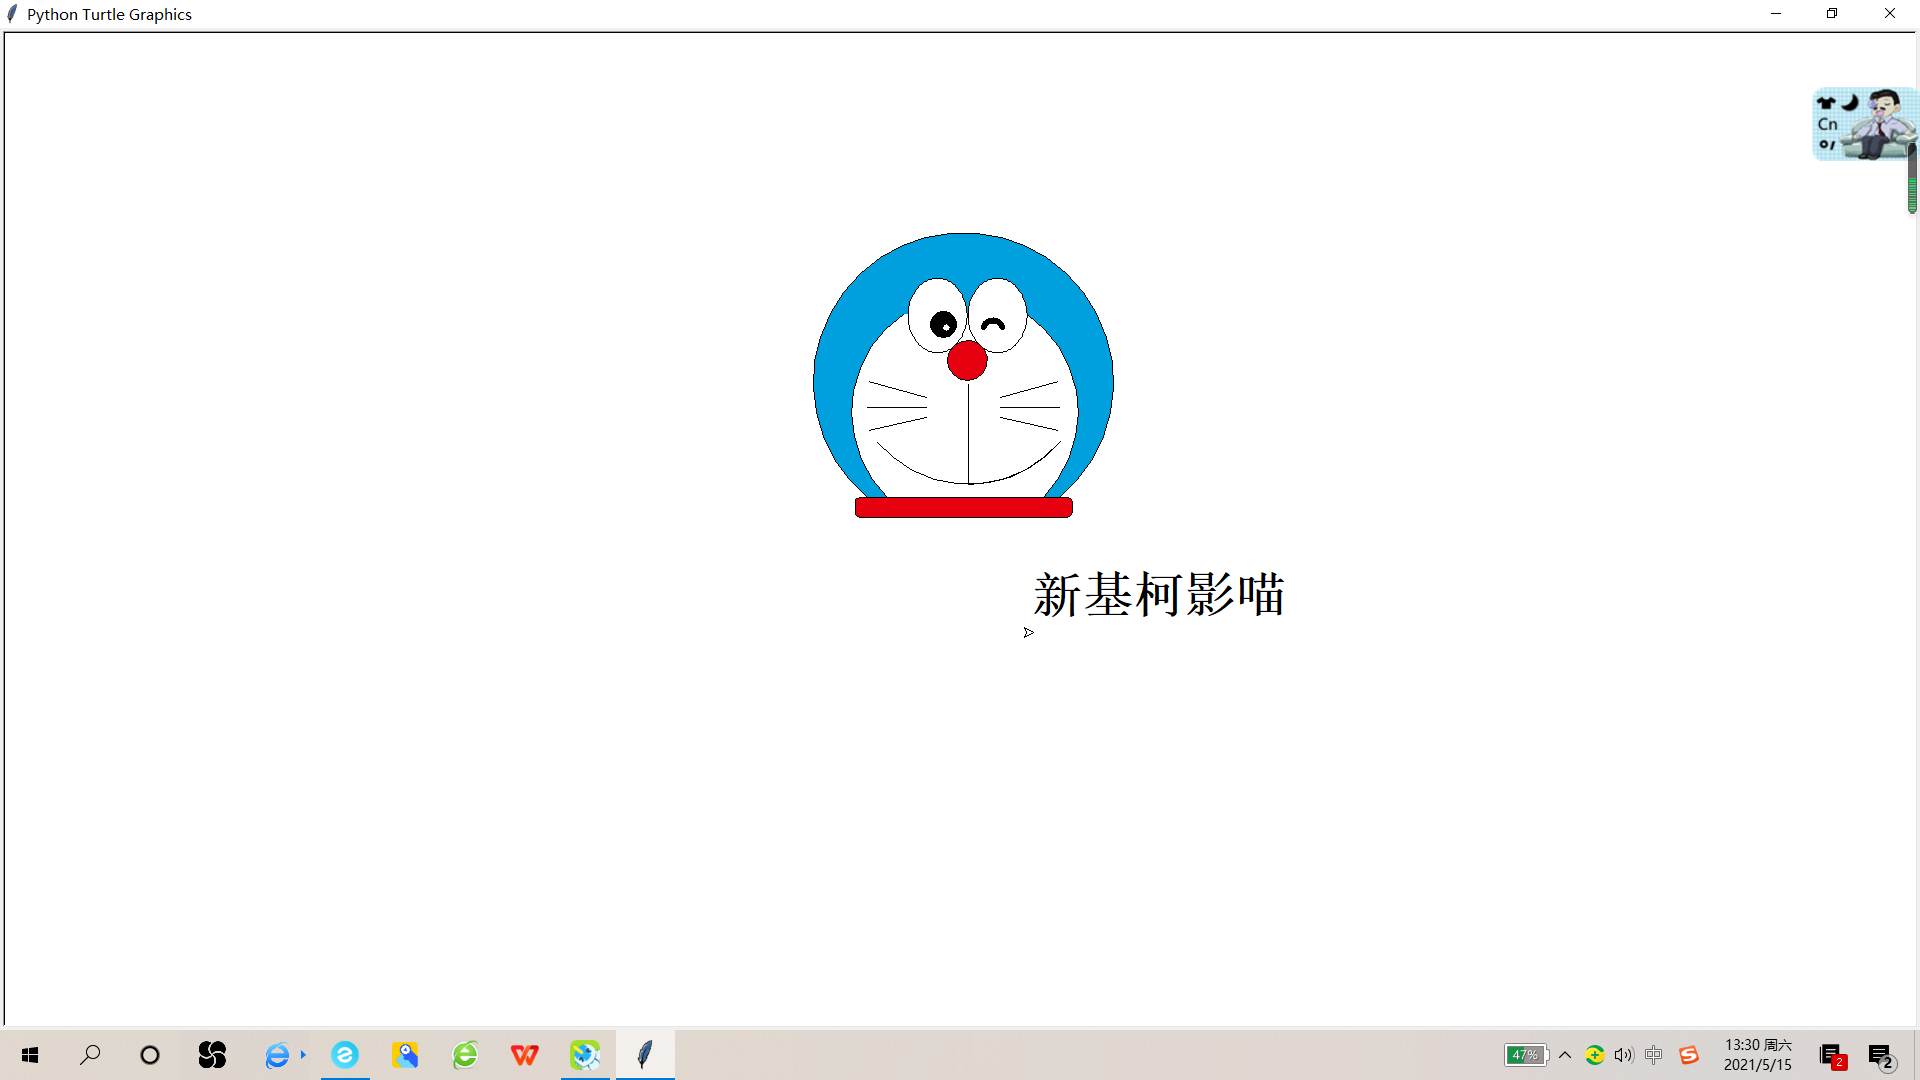Show hidden system tray icons
The image size is (1920, 1080).
pyautogui.click(x=1565, y=1055)
